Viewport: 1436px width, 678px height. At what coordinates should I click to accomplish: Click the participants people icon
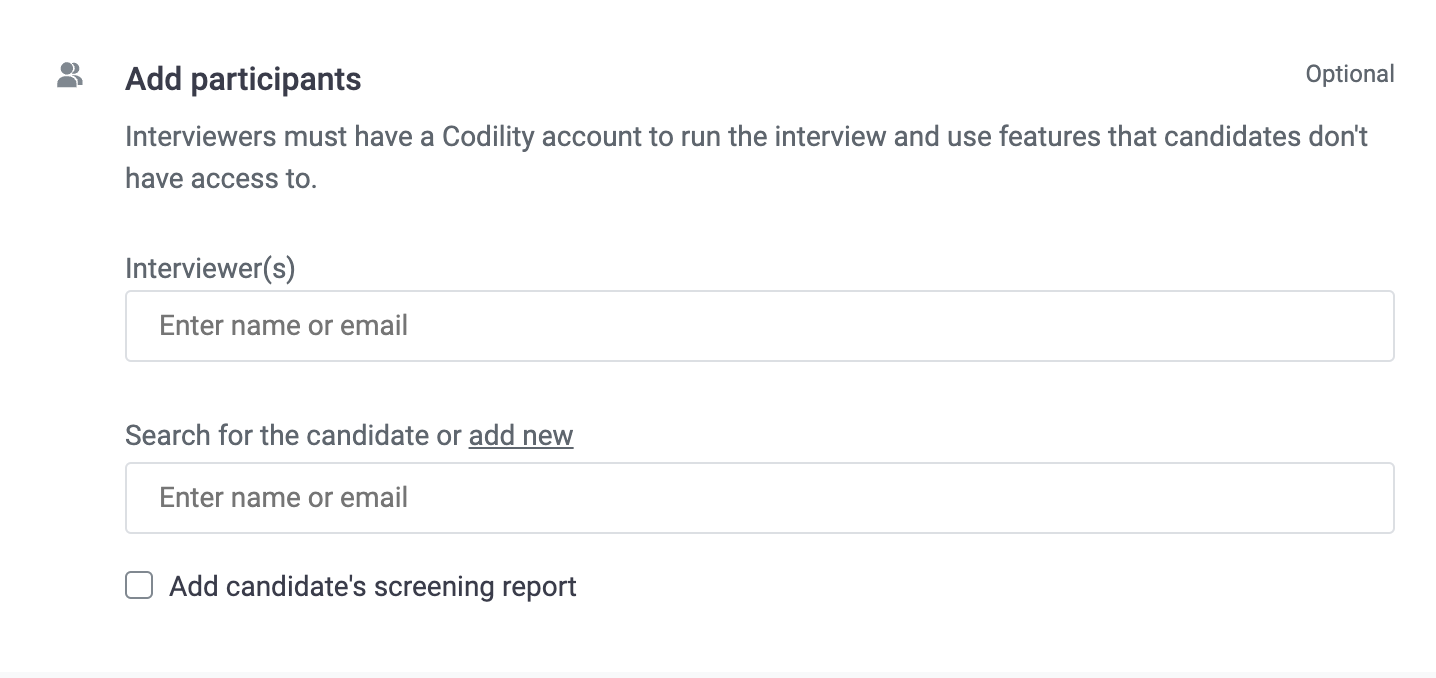(69, 75)
